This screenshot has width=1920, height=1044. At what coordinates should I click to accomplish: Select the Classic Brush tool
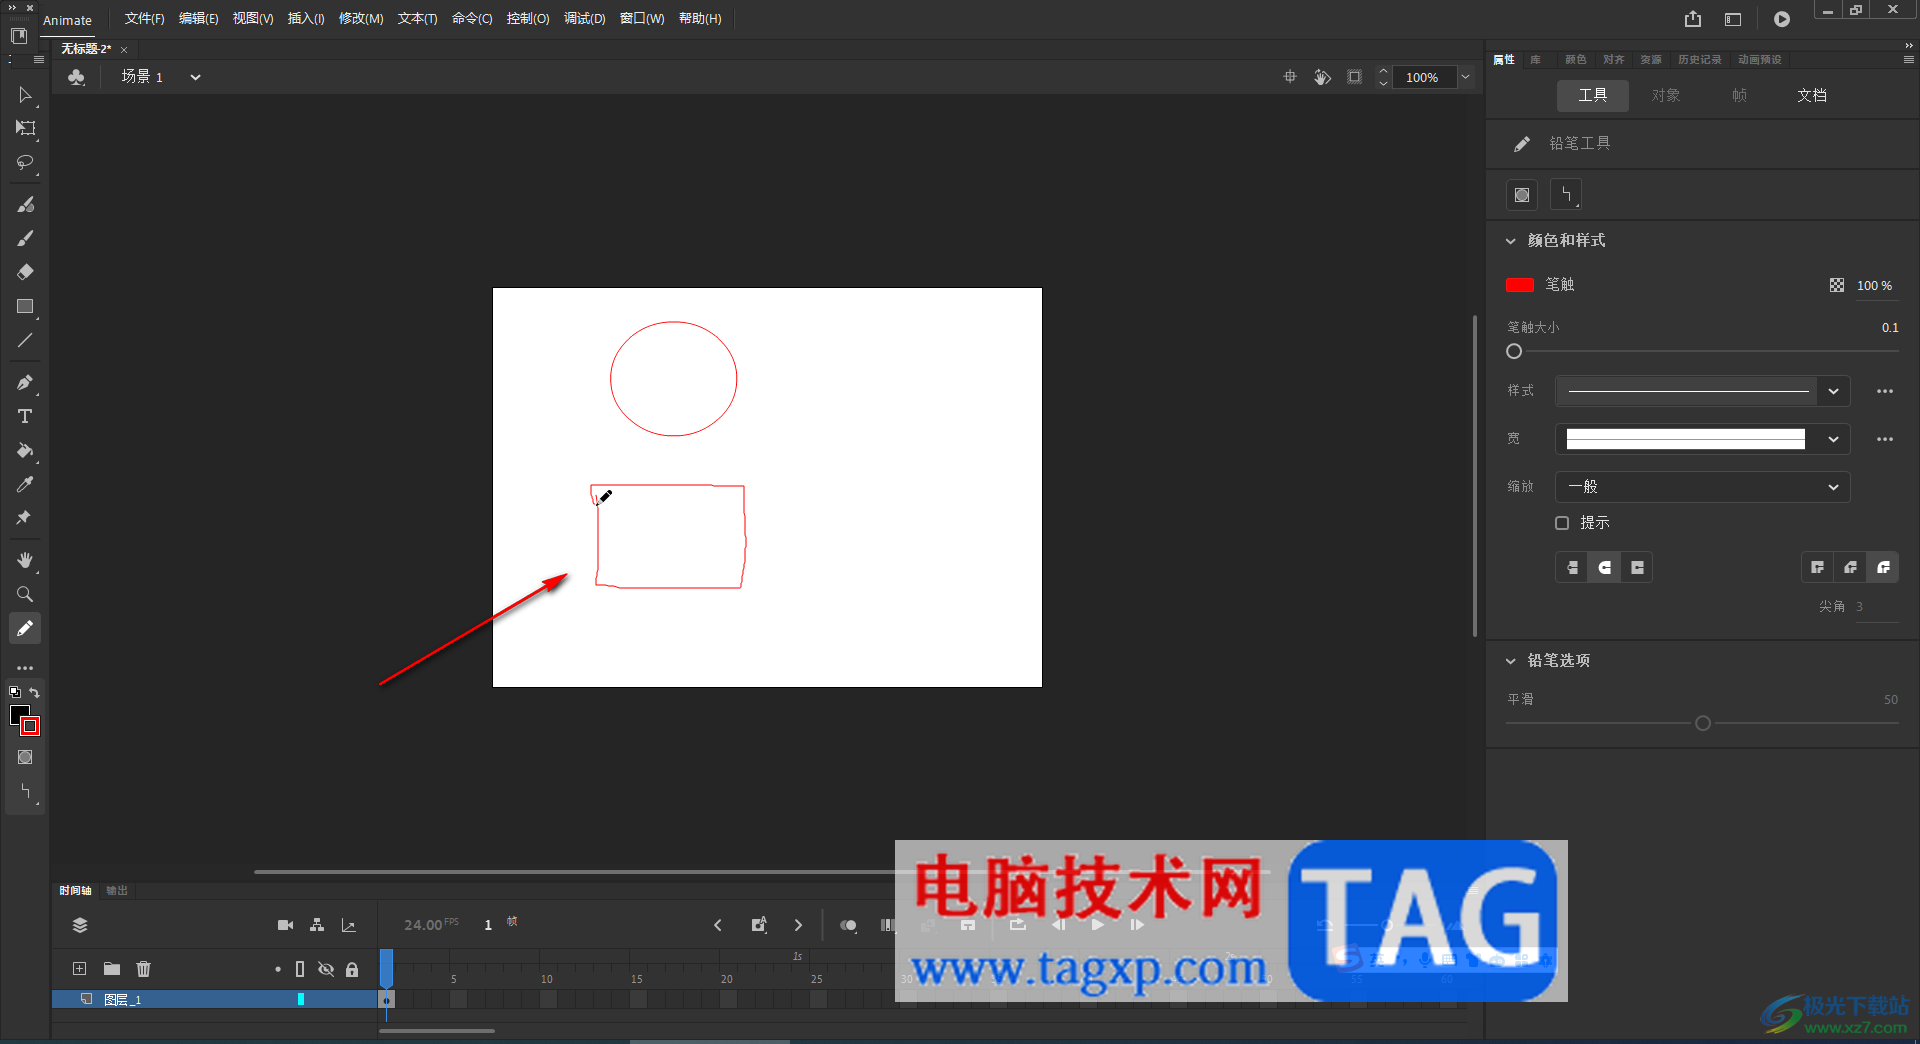click(25, 238)
